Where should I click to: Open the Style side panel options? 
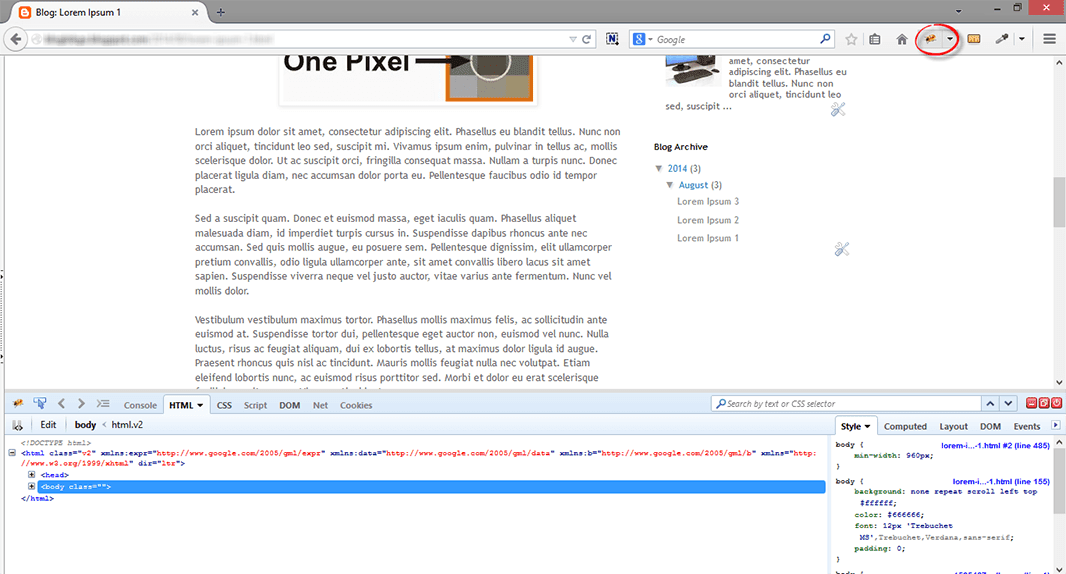pos(867,426)
